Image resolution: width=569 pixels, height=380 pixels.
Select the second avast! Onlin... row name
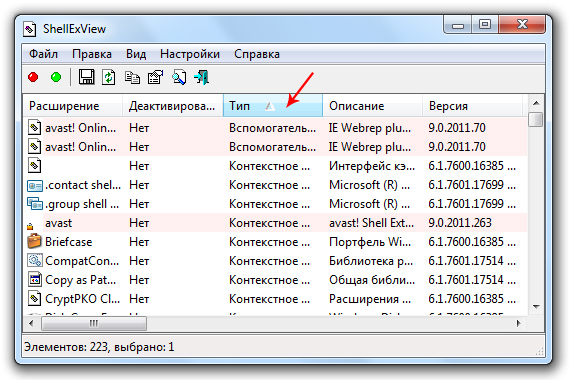(80, 147)
